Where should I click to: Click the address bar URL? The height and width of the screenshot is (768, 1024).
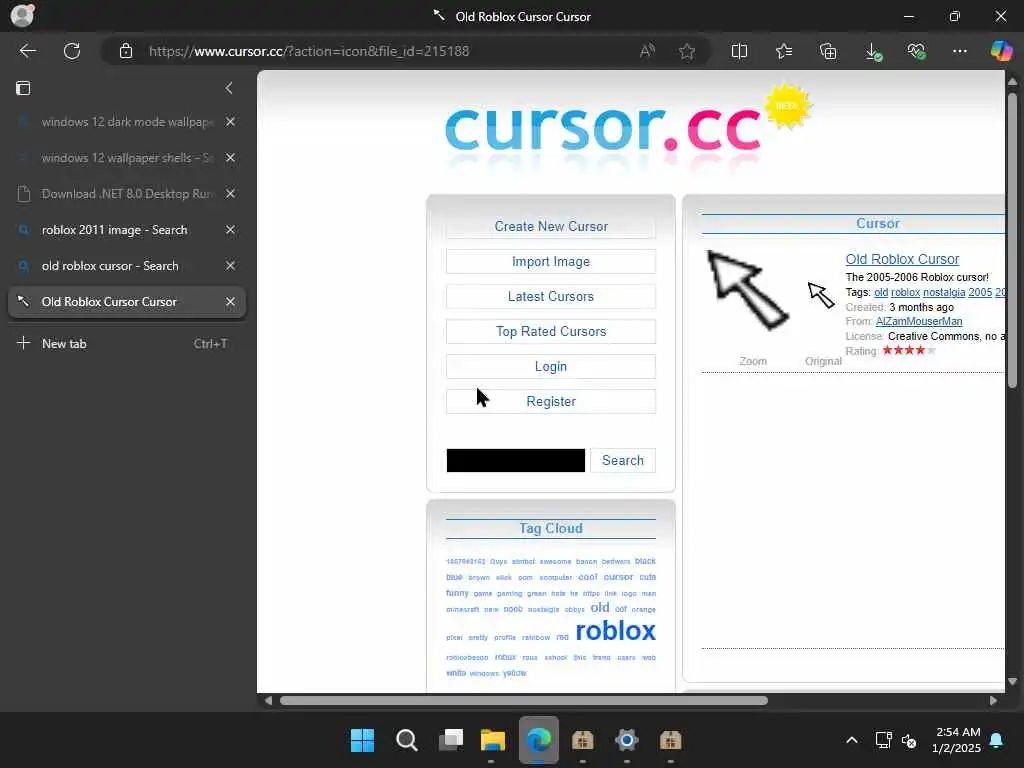coord(309,51)
